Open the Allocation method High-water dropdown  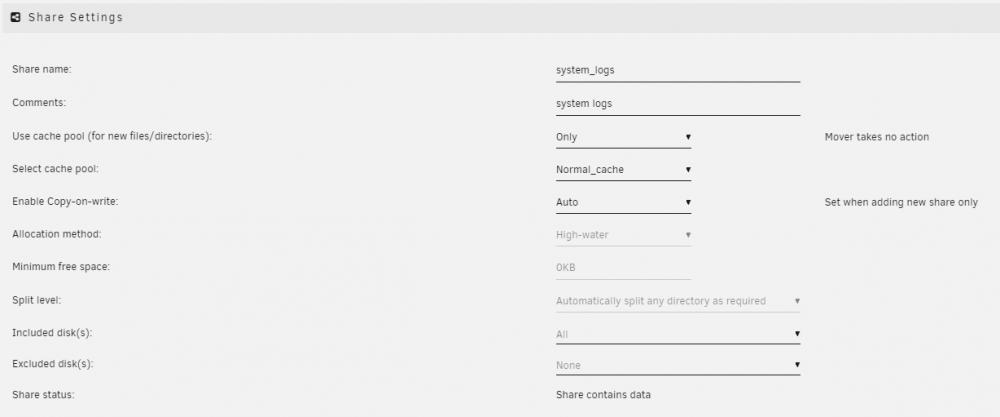(x=624, y=235)
